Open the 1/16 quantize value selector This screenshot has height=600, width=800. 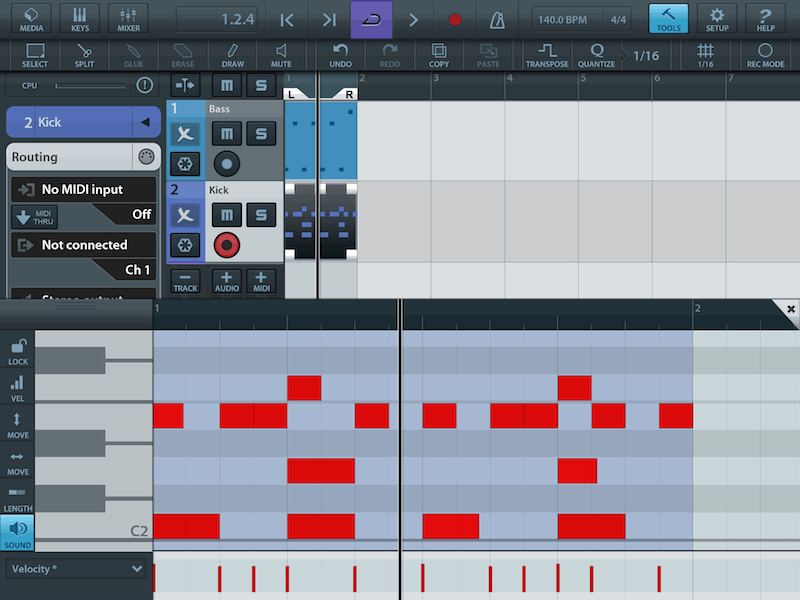point(646,55)
